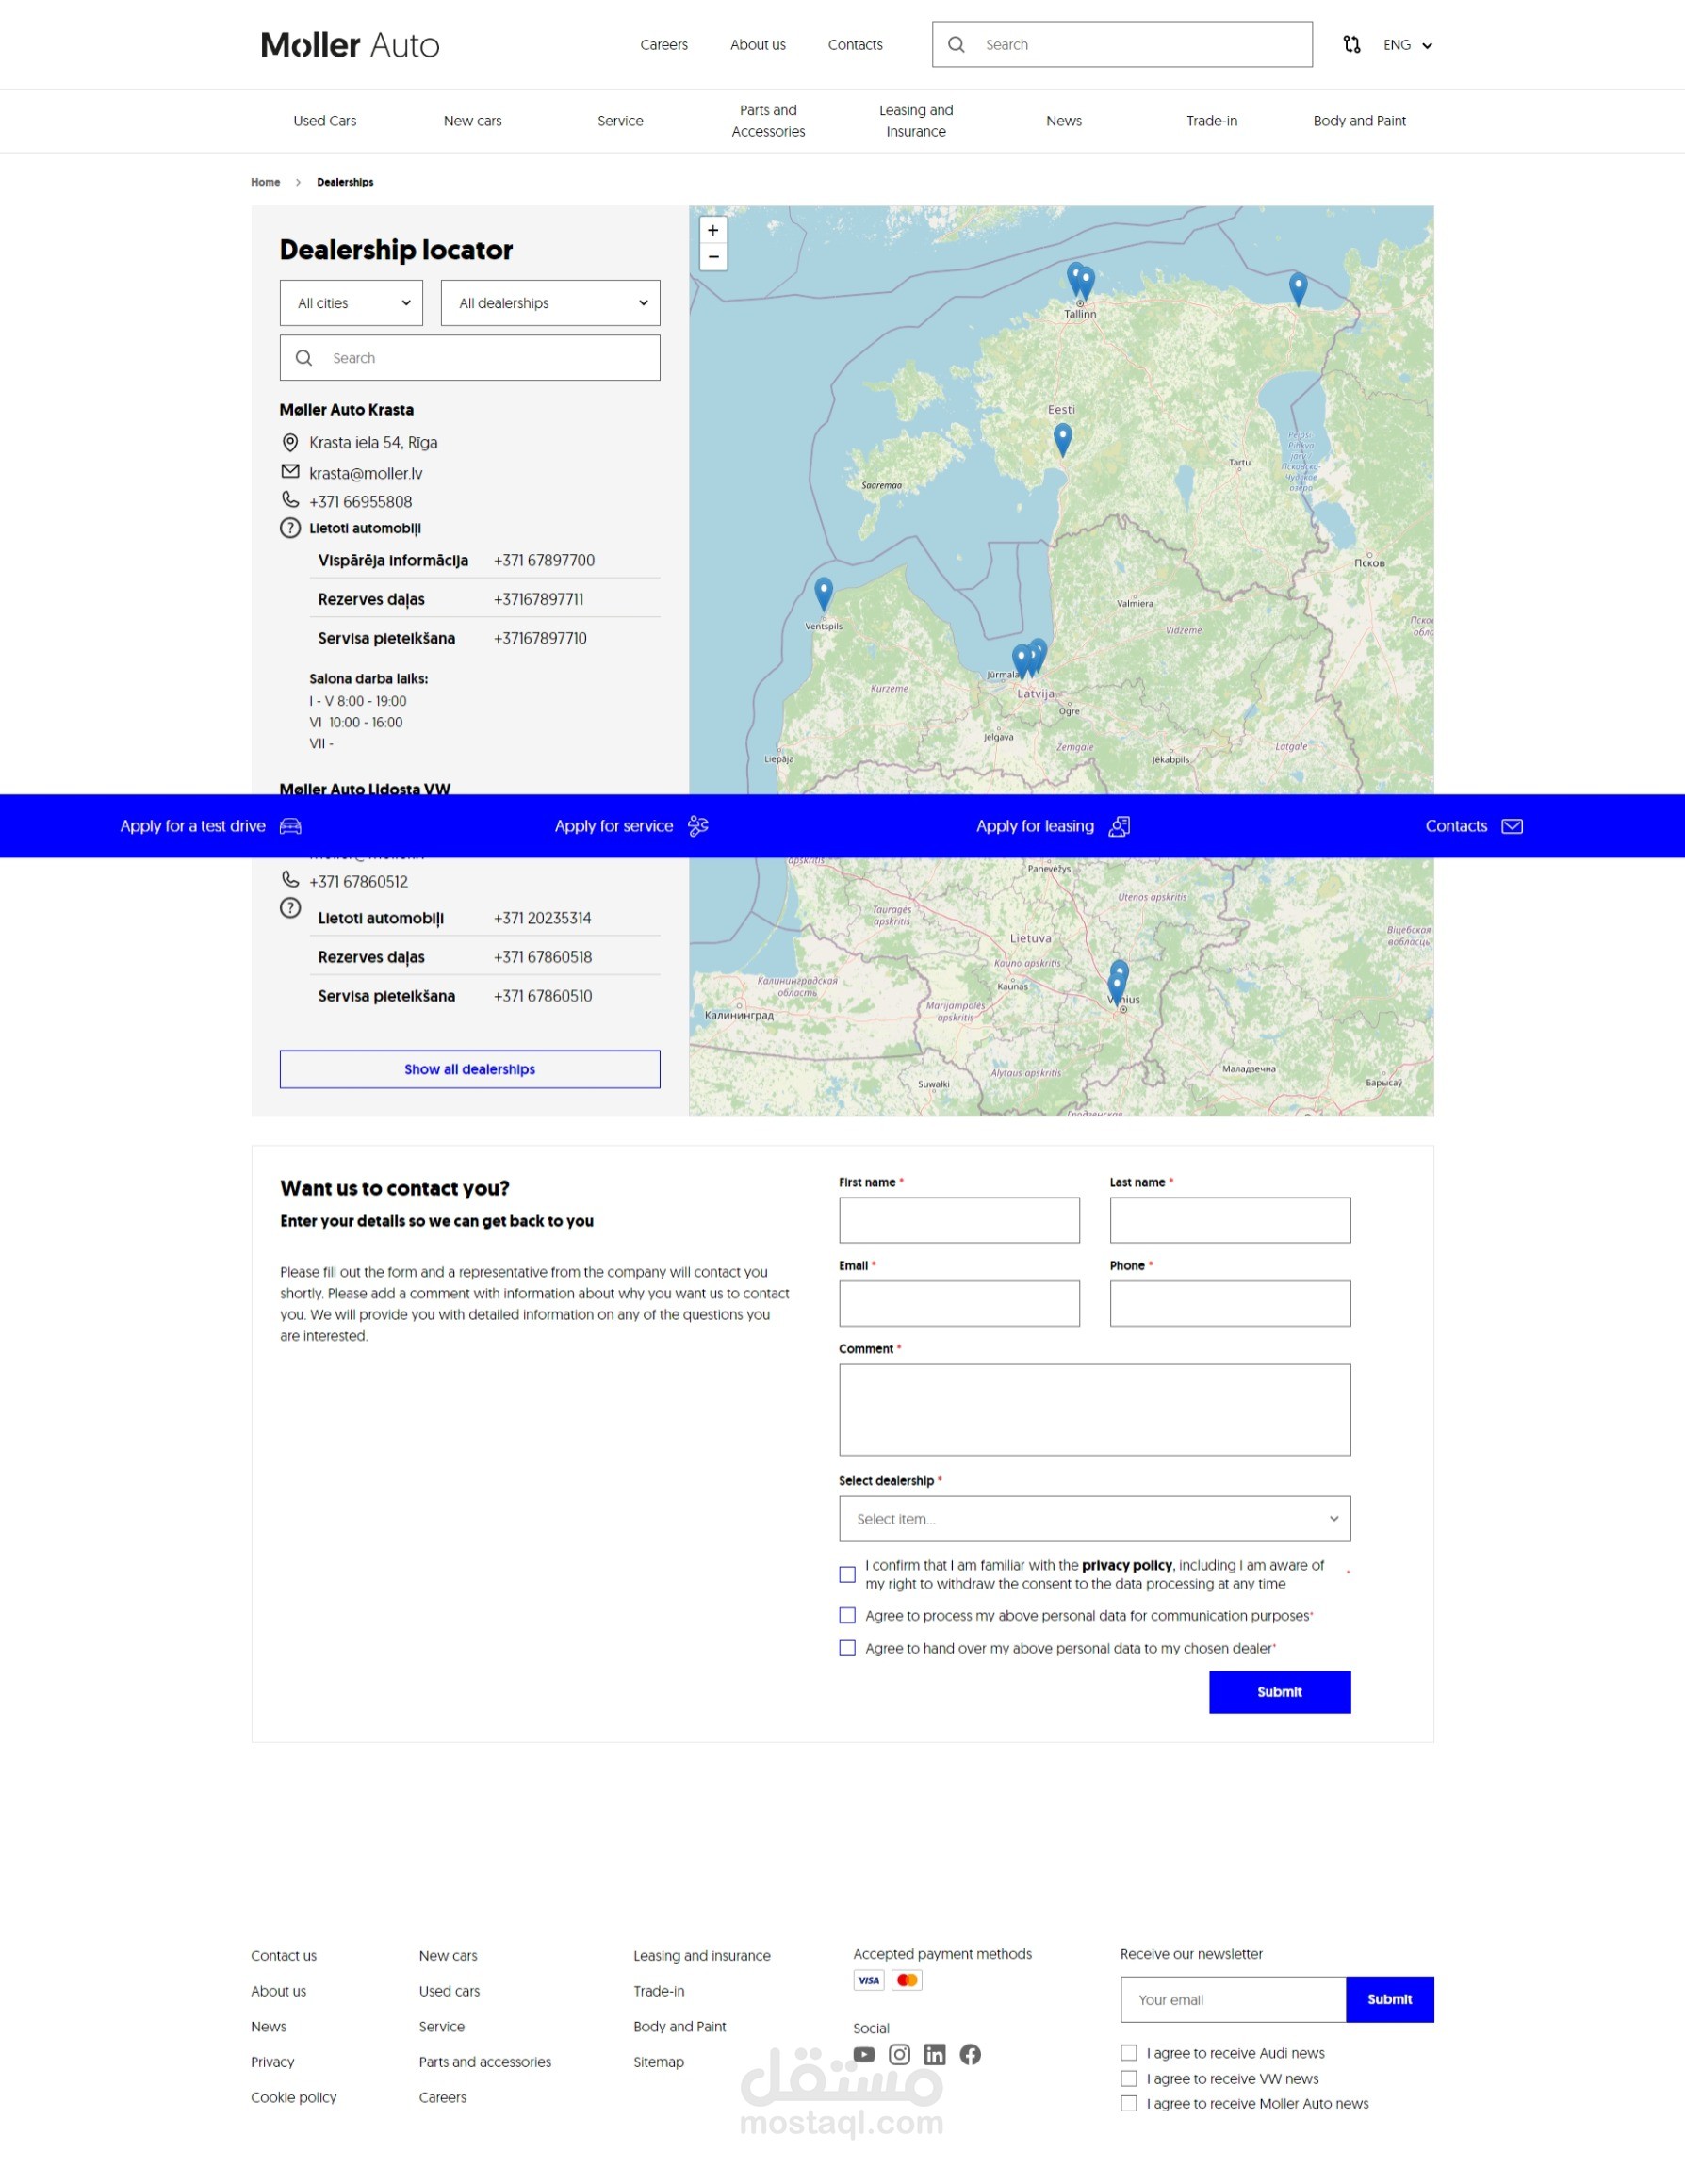Click the Visa payment icon
The height and width of the screenshot is (2184, 1685).
click(x=869, y=1981)
